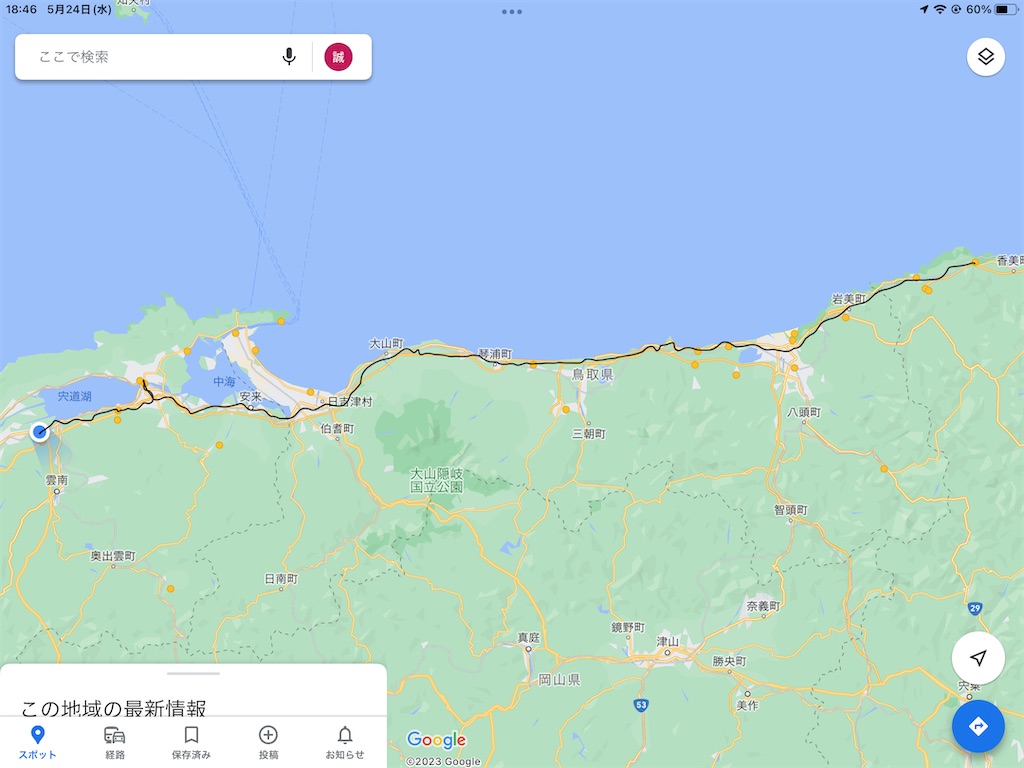Start directions with the blue route button
This screenshot has width=1024, height=768.
978,726
